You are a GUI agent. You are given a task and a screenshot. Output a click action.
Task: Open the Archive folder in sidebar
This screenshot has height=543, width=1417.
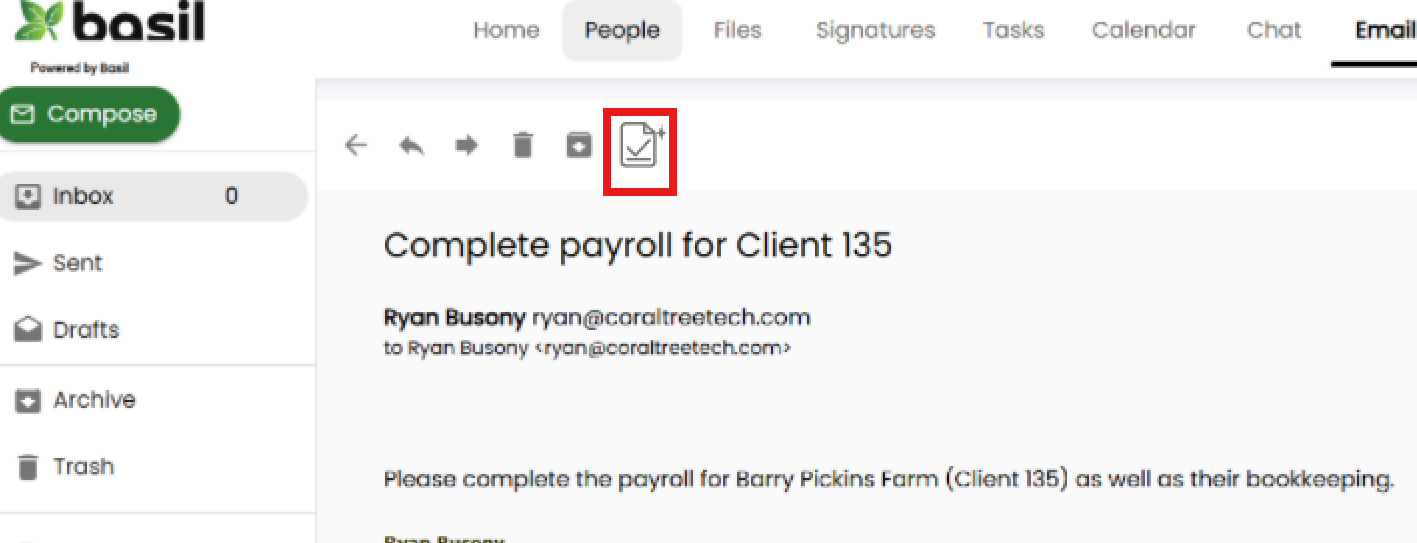[x=93, y=400]
